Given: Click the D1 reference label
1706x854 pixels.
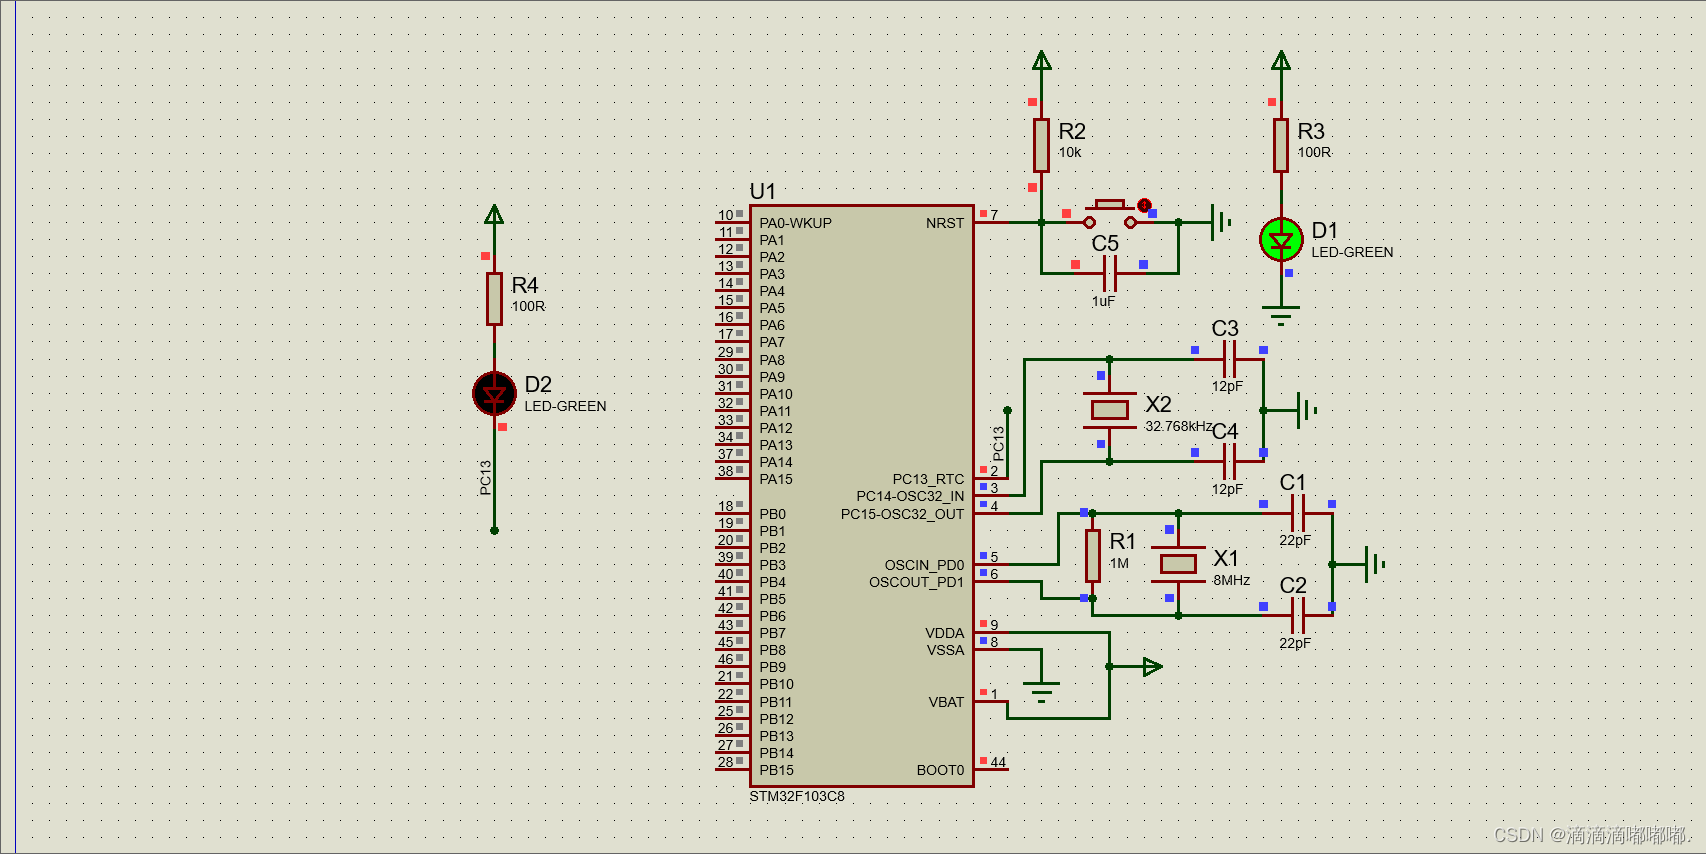Looking at the screenshot, I should [1325, 231].
